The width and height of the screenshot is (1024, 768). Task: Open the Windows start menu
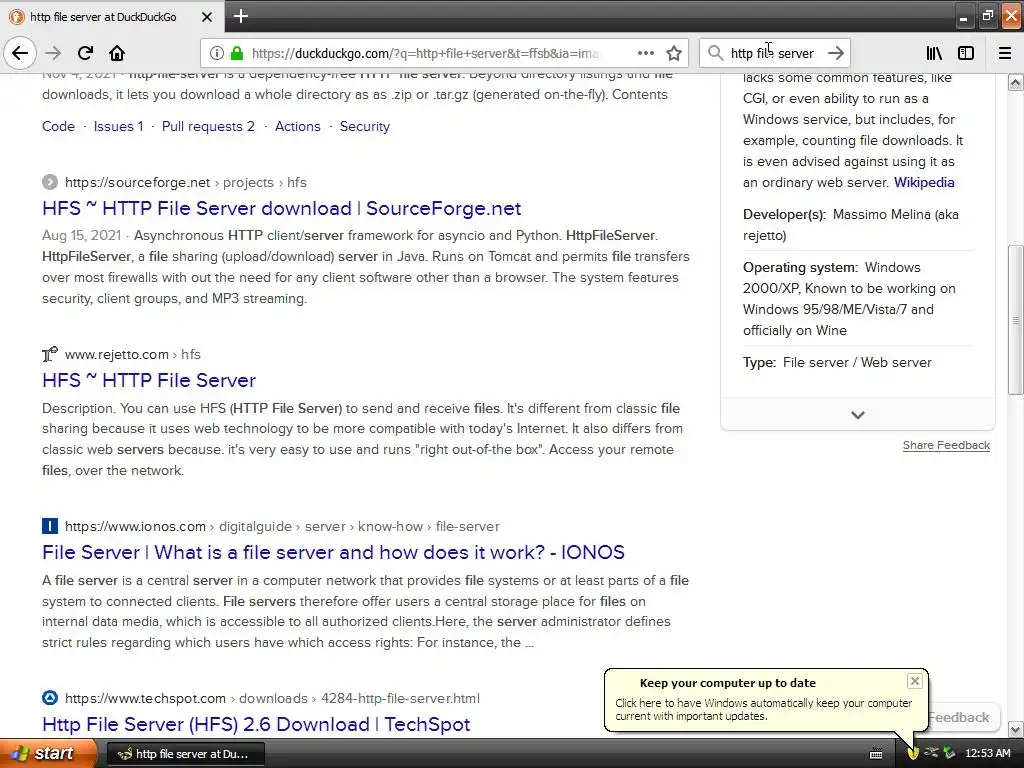[47, 754]
